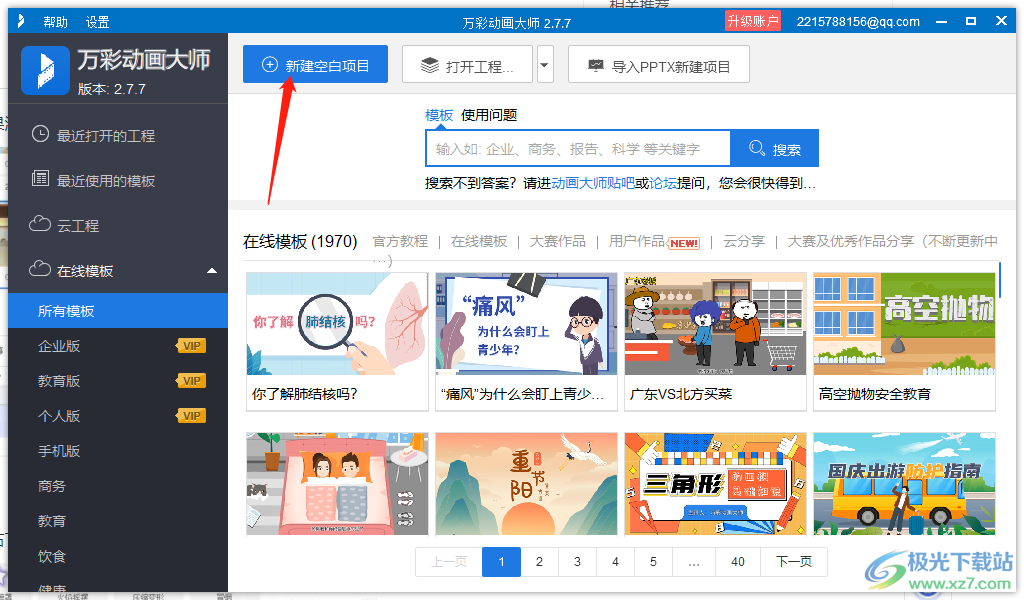Click the clock icon beside 最近打开的工程

click(40, 134)
